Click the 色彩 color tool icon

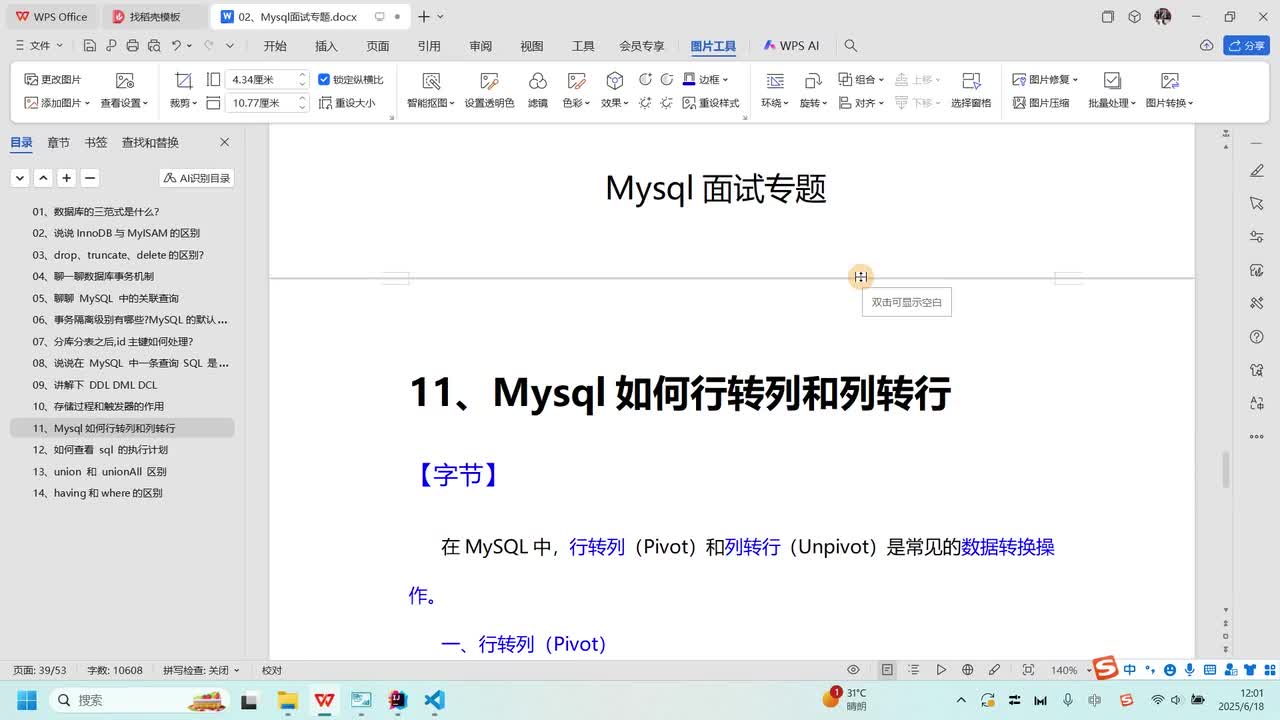tap(576, 81)
